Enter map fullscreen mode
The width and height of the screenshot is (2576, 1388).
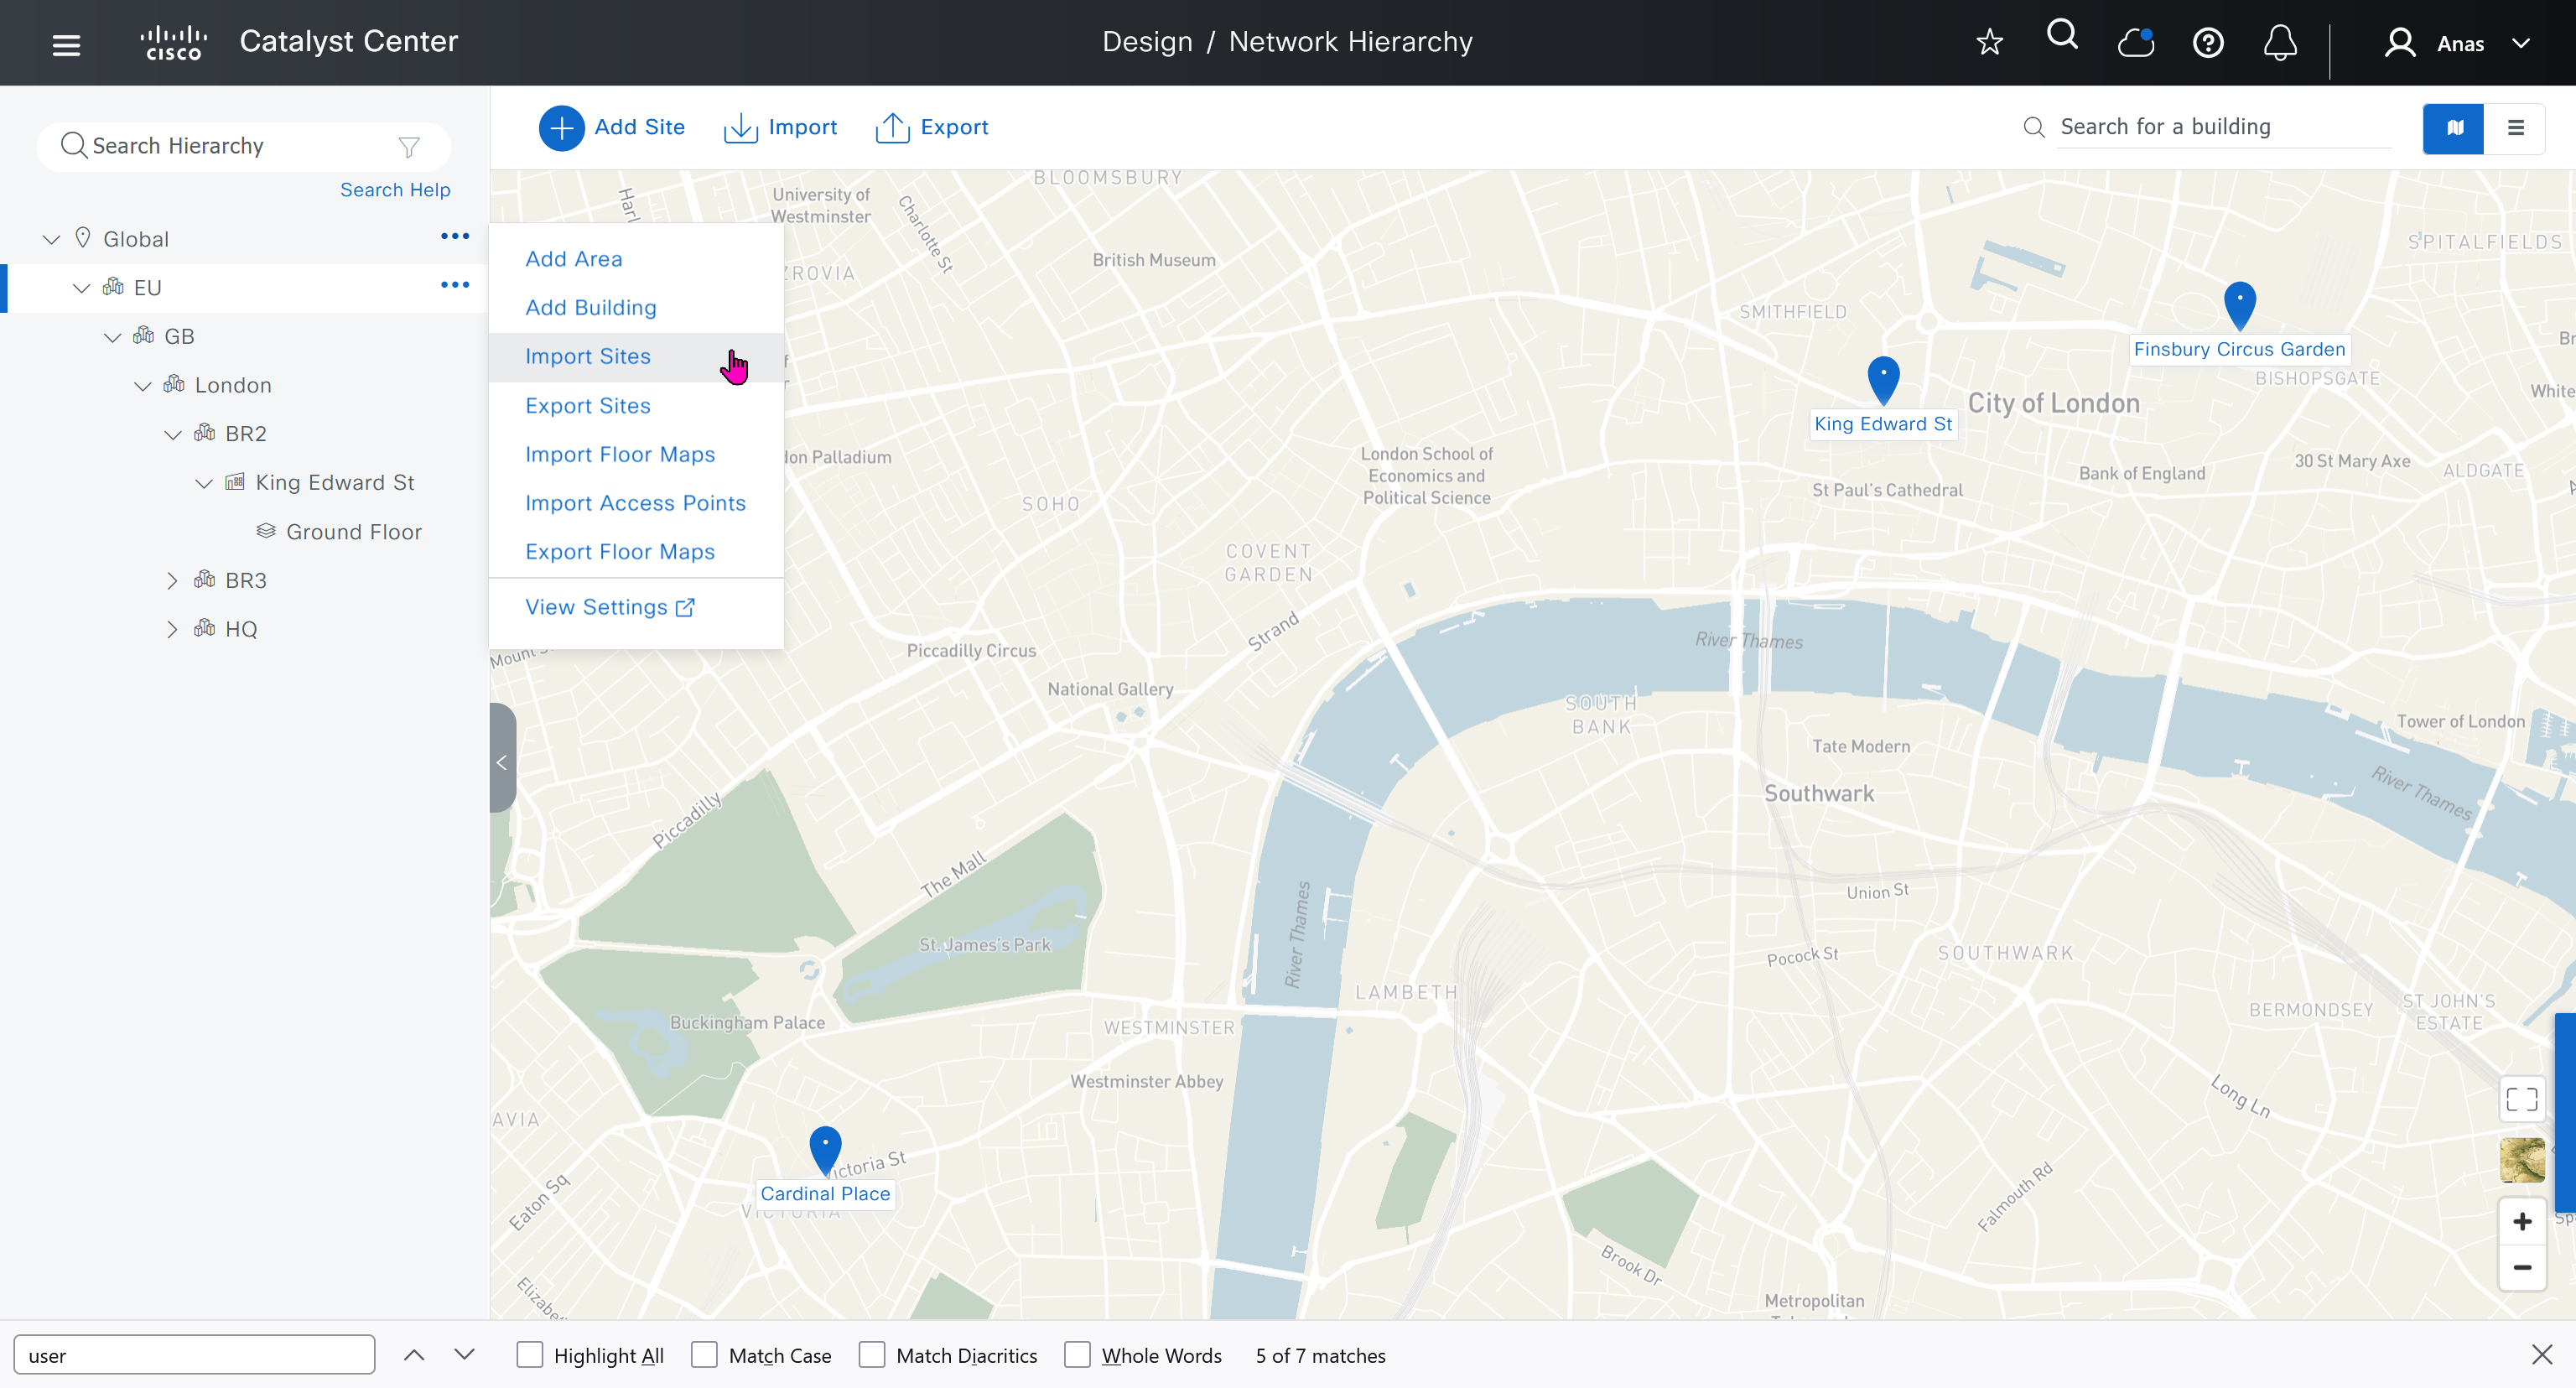click(2521, 1099)
